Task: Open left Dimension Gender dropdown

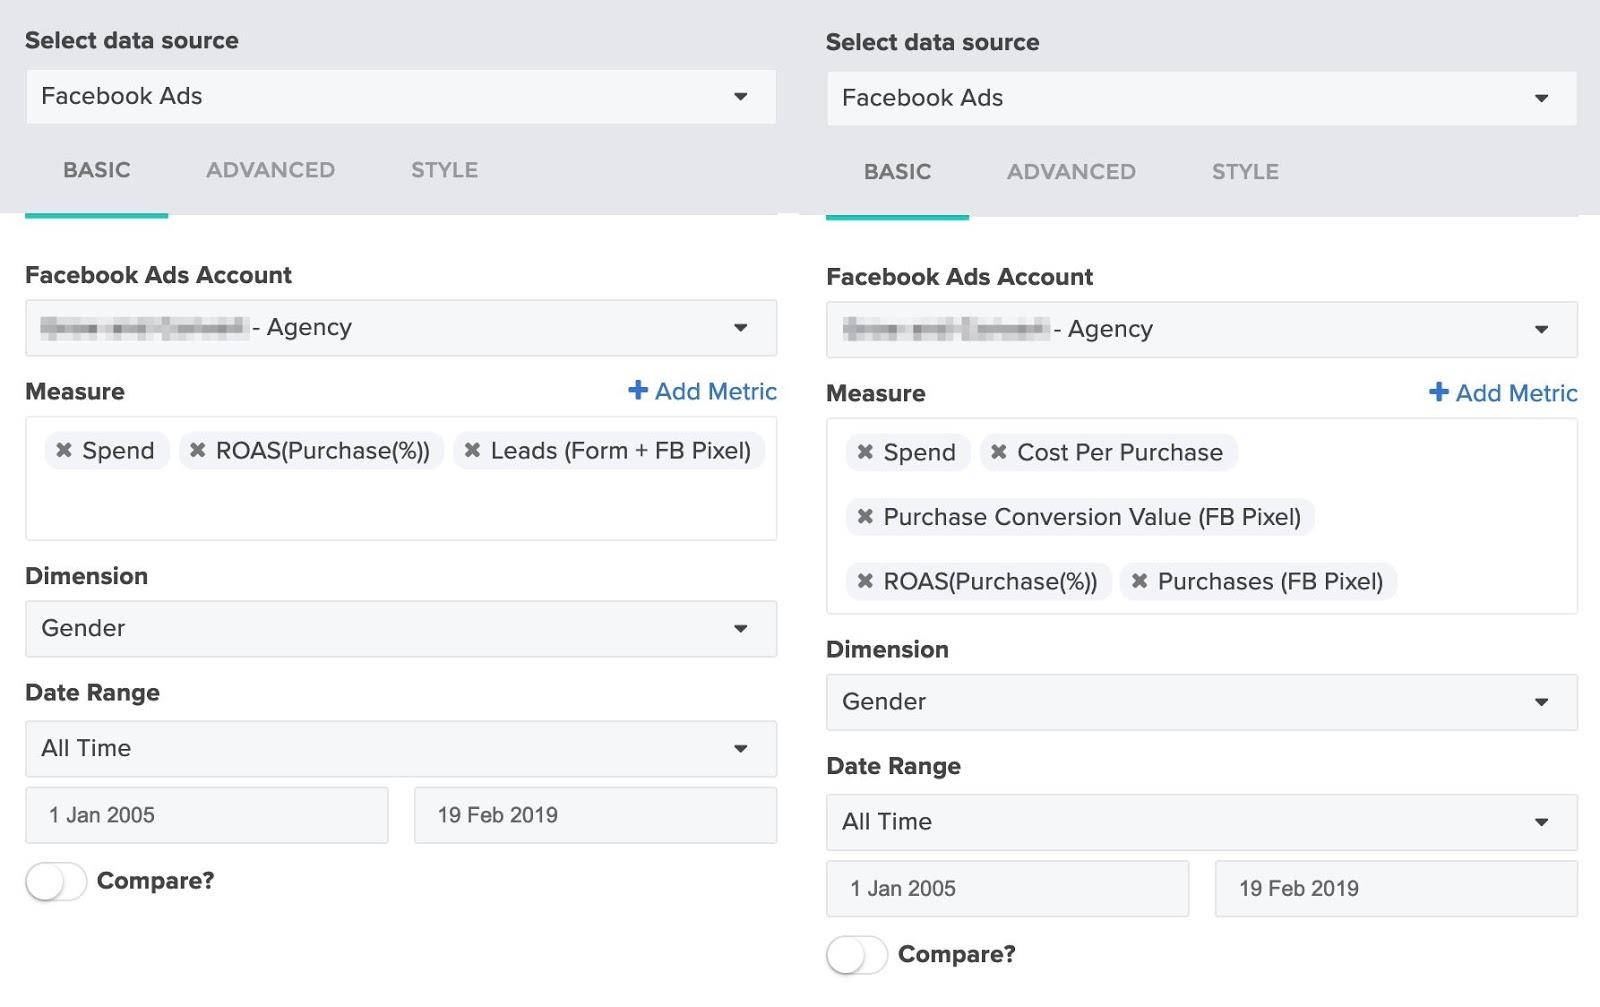Action: coord(401,629)
